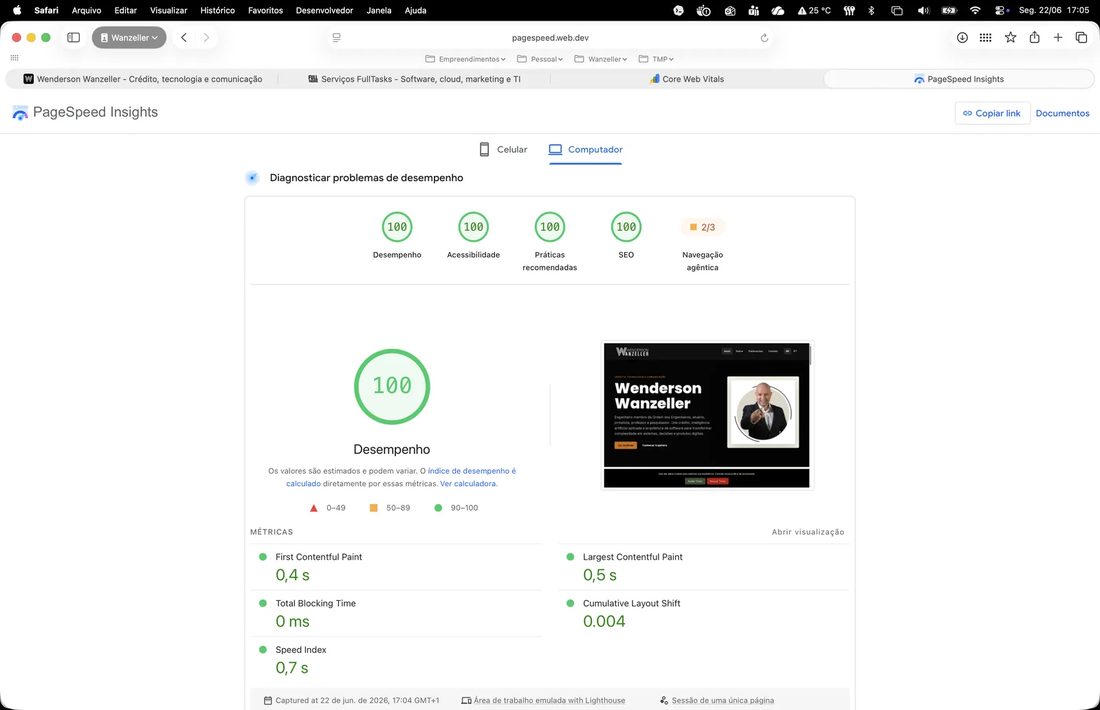
Task: Open the Ver calculadora link
Action: pos(468,483)
